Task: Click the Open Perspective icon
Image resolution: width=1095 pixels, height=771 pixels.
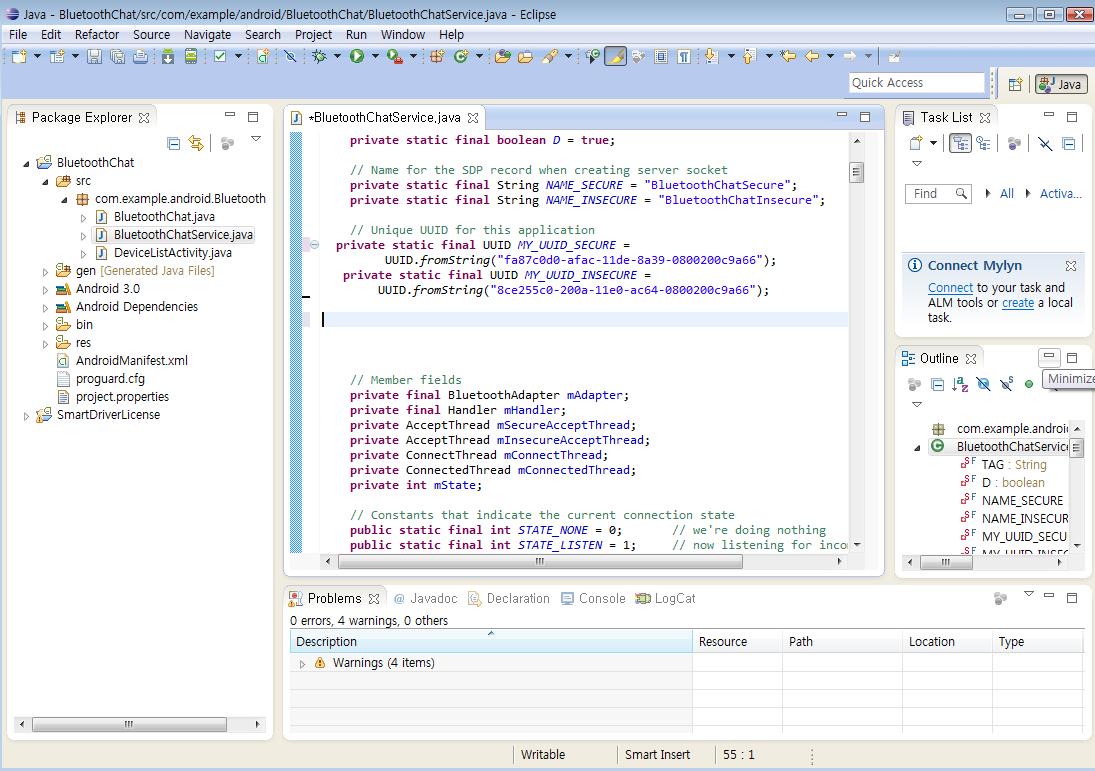Action: click(x=1015, y=85)
